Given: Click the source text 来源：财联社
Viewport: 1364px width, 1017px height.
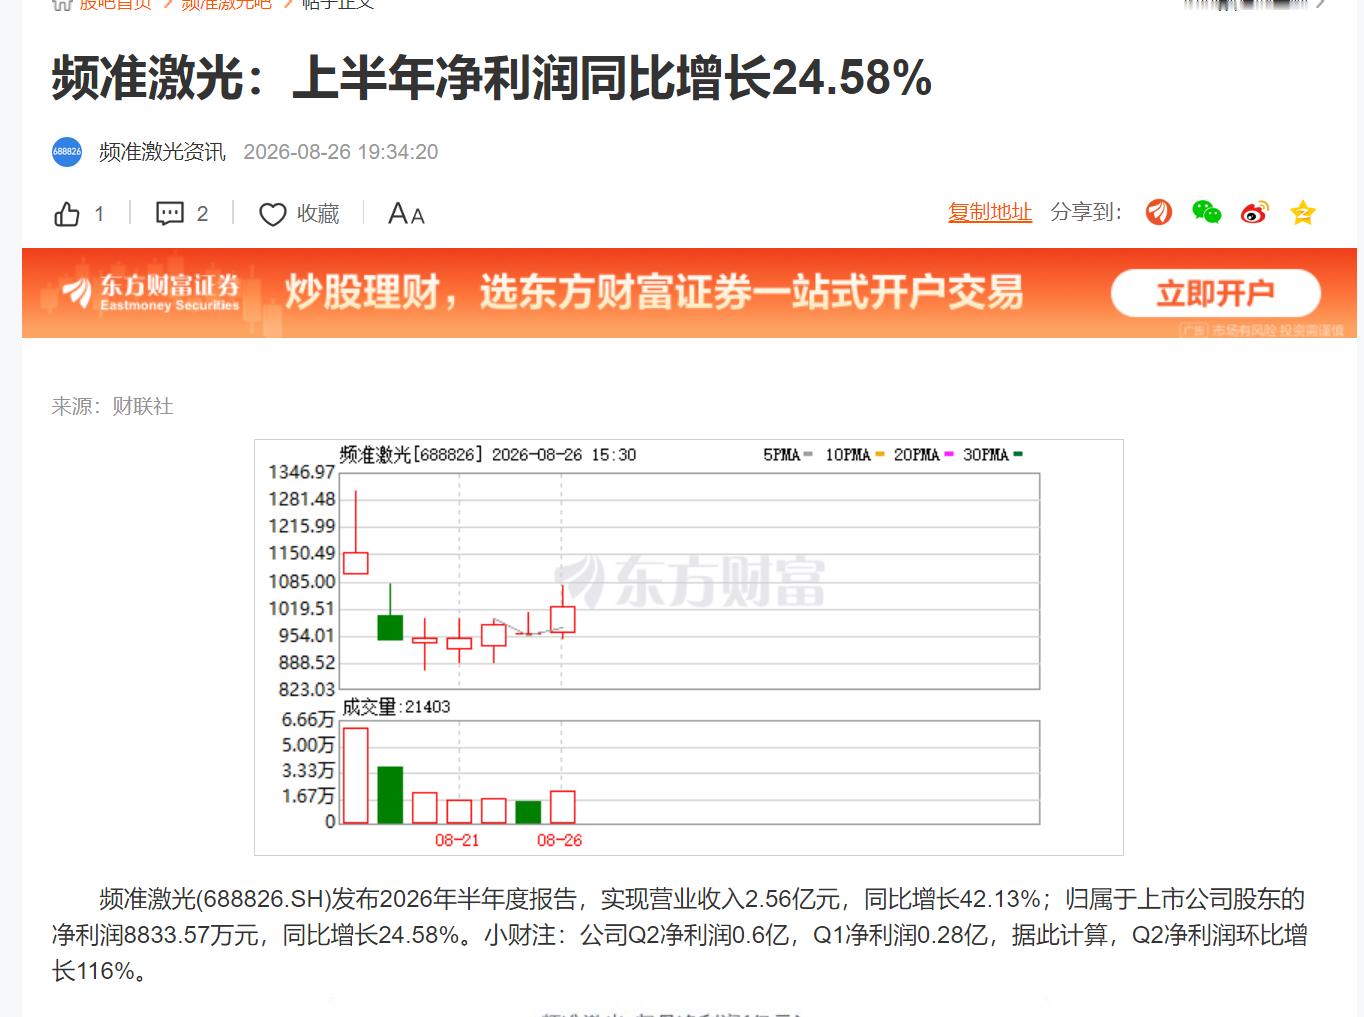Looking at the screenshot, I should click(112, 406).
